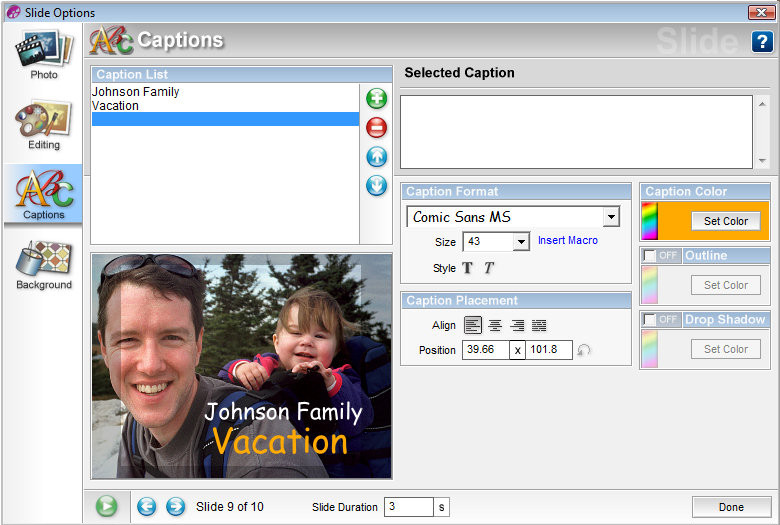This screenshot has width=780, height=525.
Task: Go to the previous slide
Action: point(146,507)
